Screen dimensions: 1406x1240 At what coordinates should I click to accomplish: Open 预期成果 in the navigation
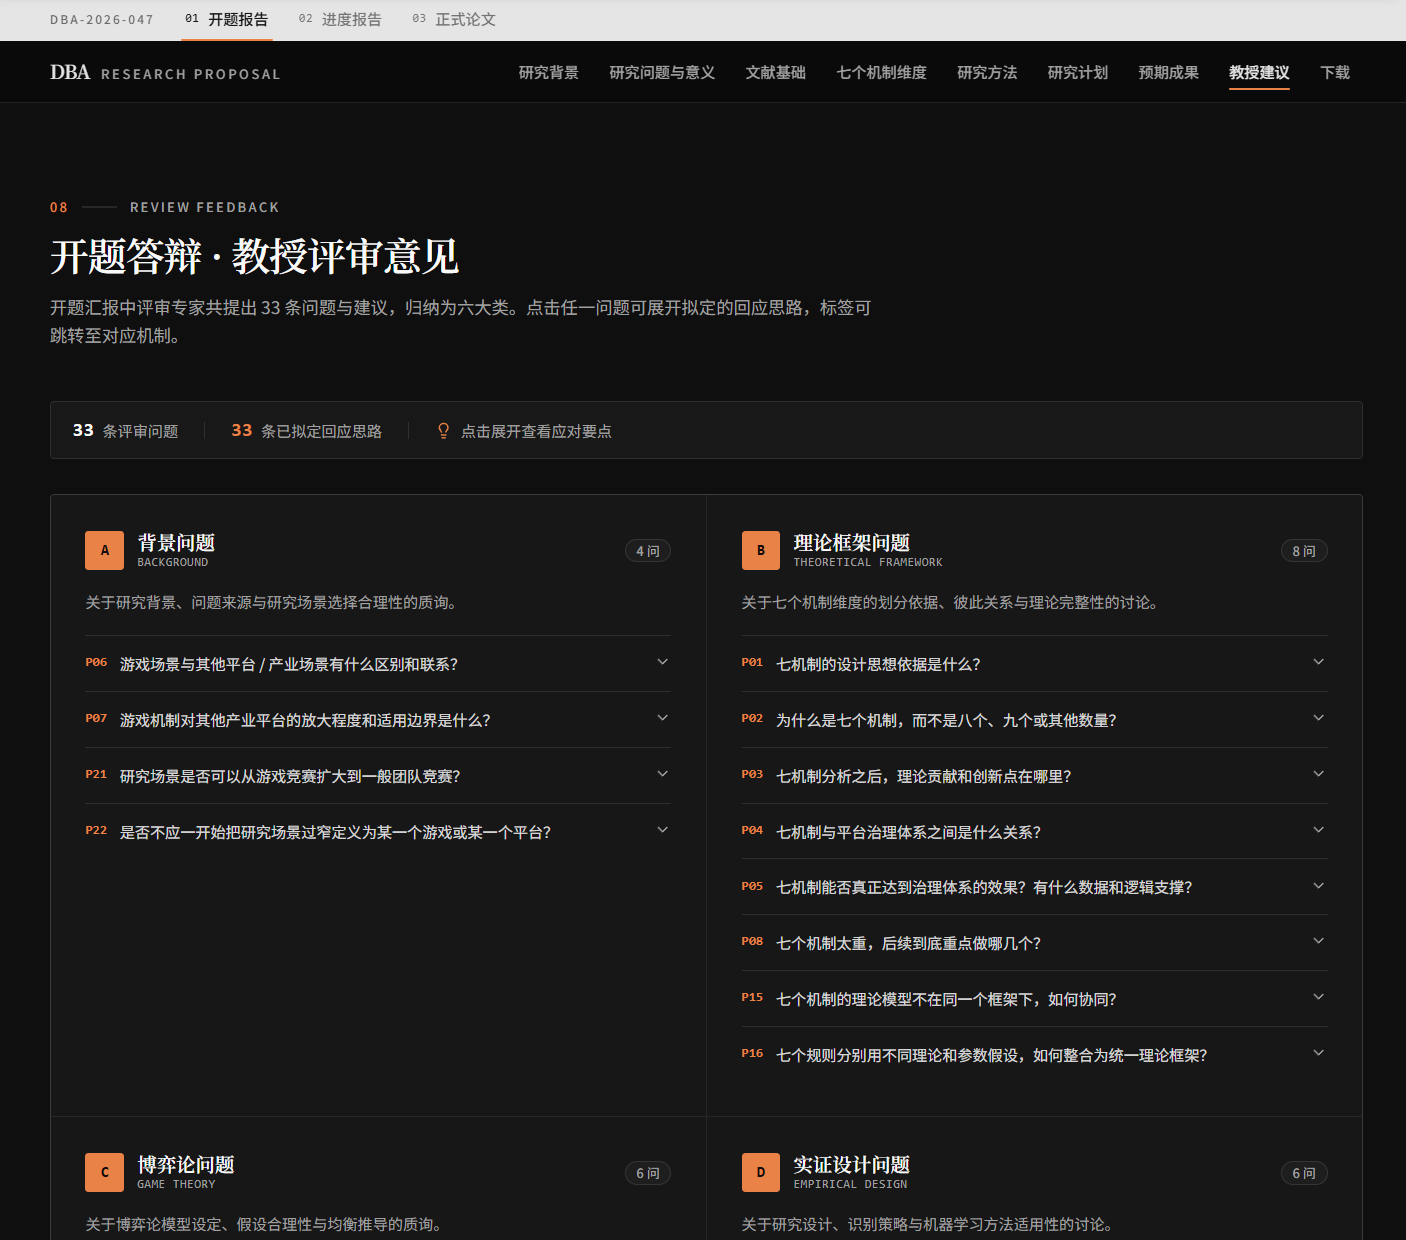click(1169, 73)
